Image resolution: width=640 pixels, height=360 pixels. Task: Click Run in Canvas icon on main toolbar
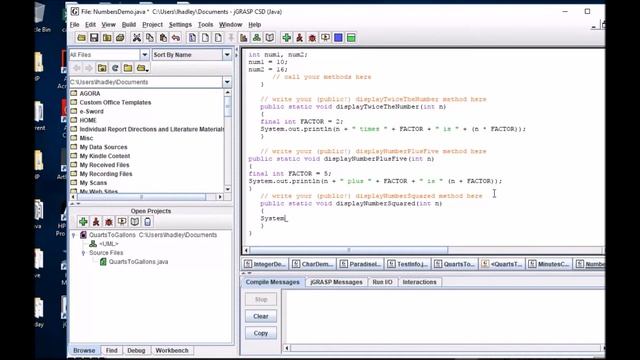[325, 38]
